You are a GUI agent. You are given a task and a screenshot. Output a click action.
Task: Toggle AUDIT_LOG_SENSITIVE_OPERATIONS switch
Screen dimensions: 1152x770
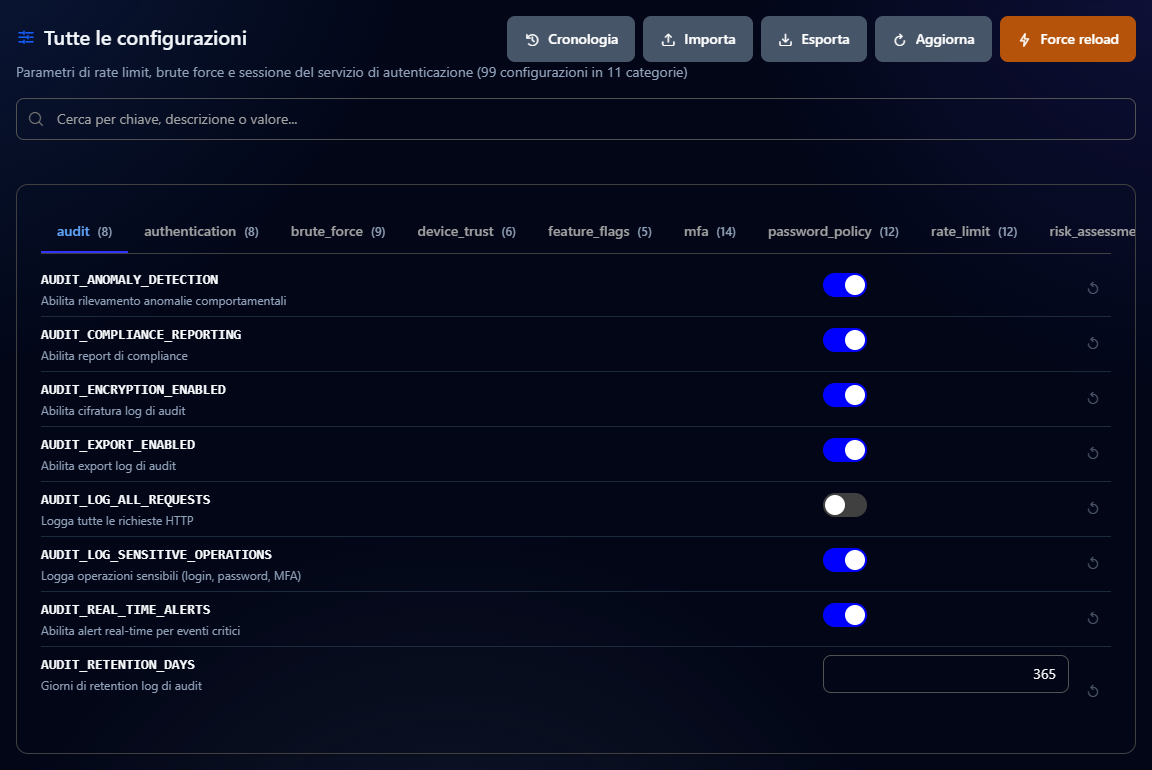(x=845, y=561)
